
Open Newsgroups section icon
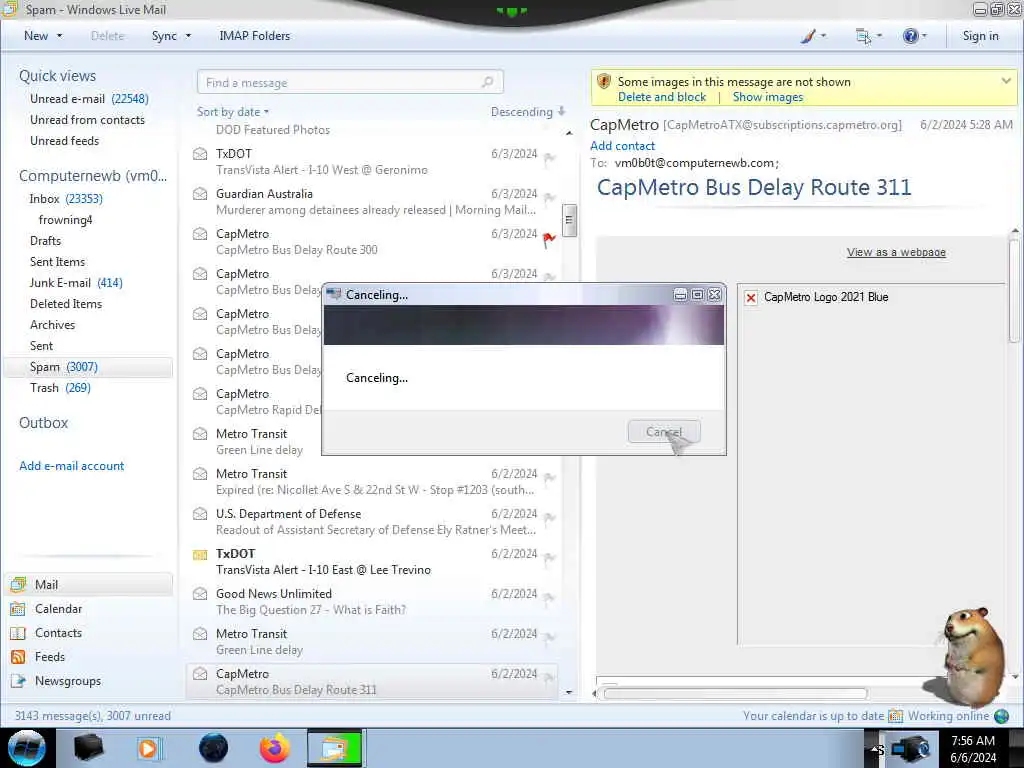(x=18, y=681)
